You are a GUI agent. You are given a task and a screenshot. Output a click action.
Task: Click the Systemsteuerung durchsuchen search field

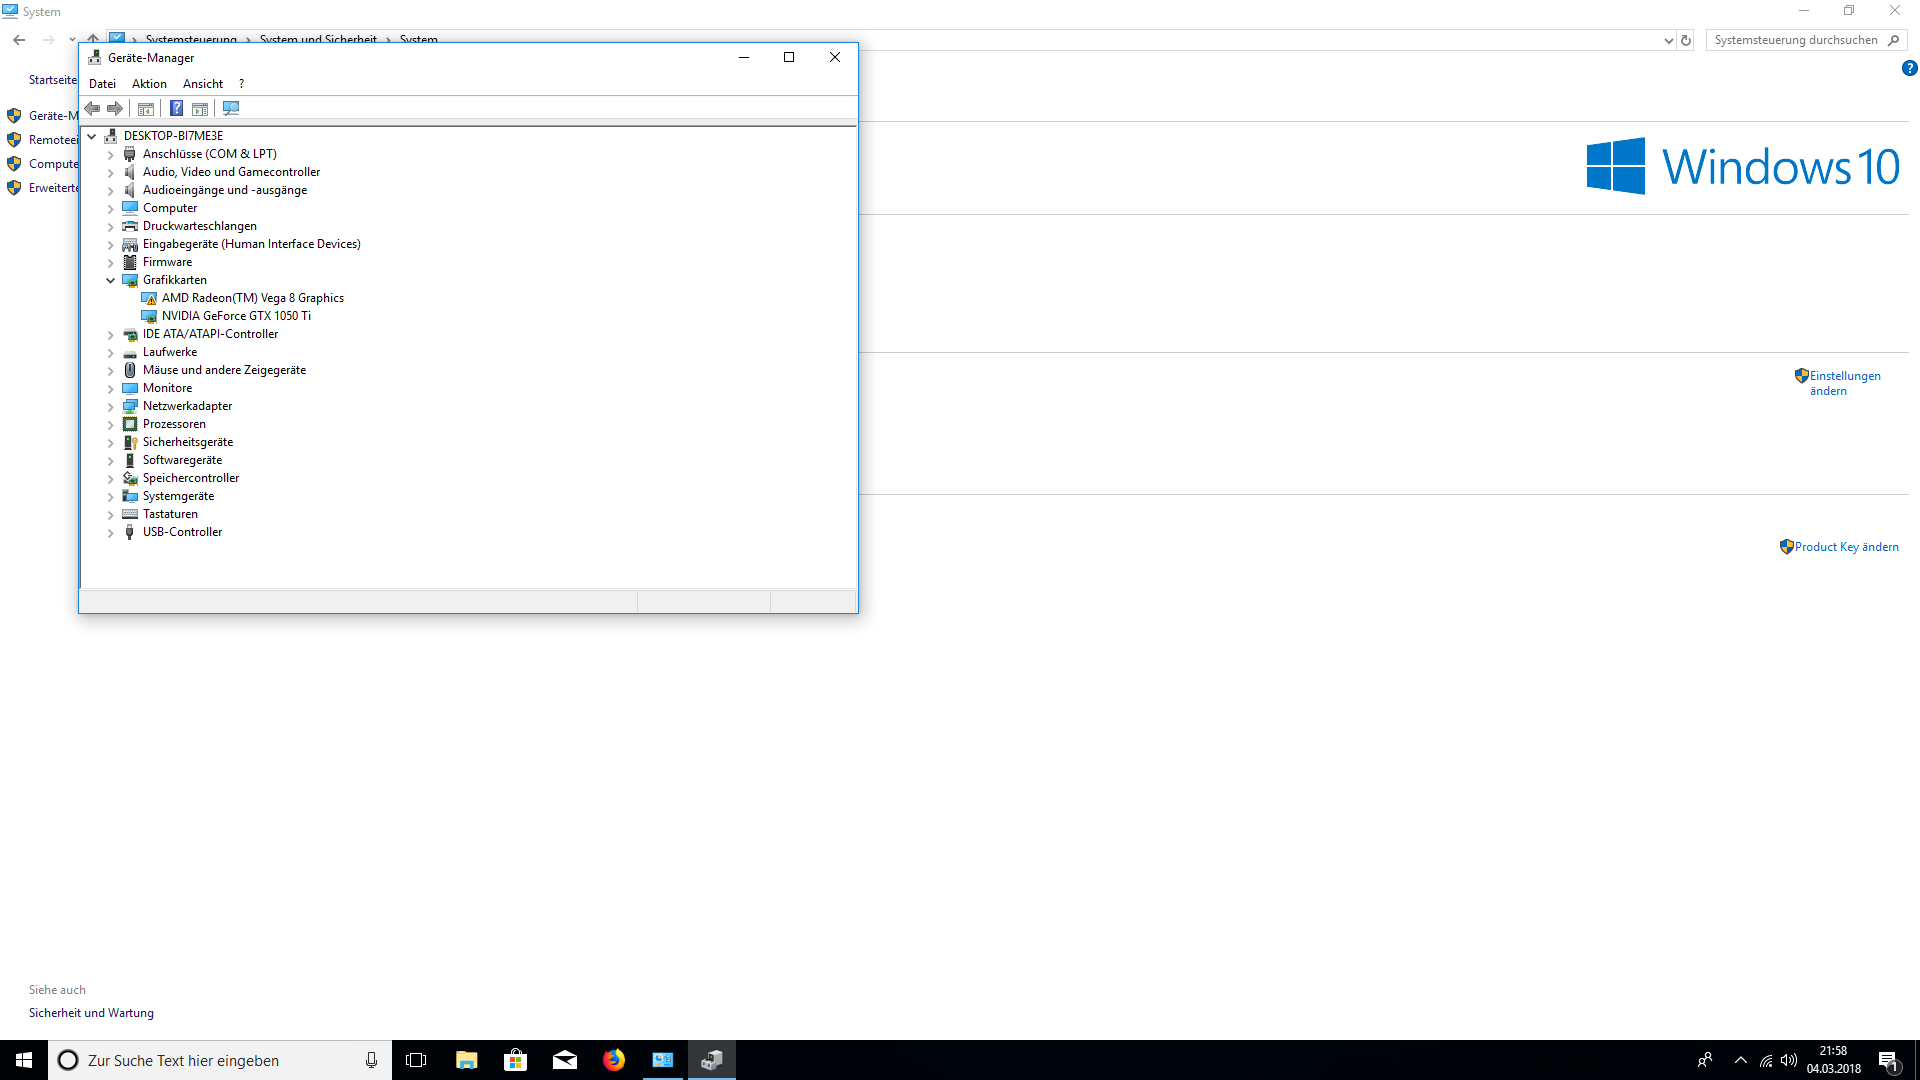click(1796, 40)
